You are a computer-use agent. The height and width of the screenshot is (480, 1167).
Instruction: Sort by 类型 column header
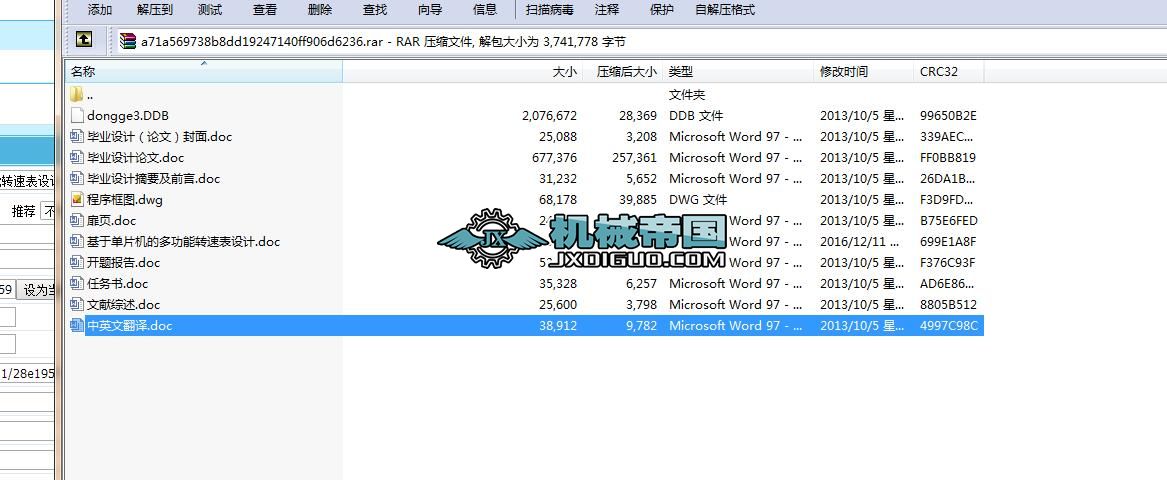740,71
